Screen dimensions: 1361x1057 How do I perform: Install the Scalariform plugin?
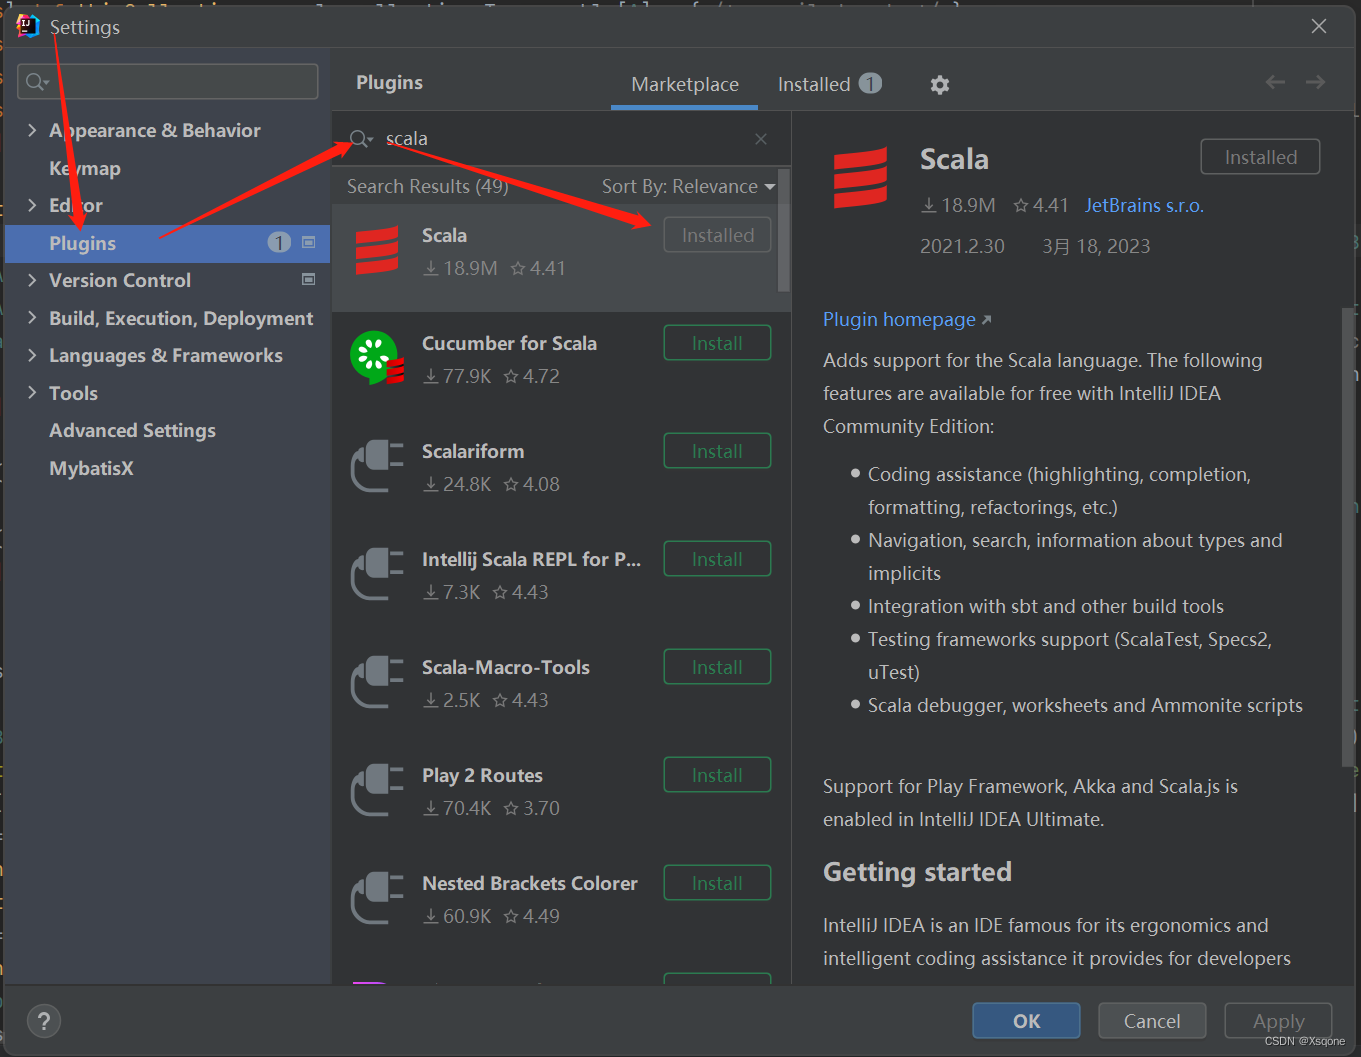[x=717, y=451]
